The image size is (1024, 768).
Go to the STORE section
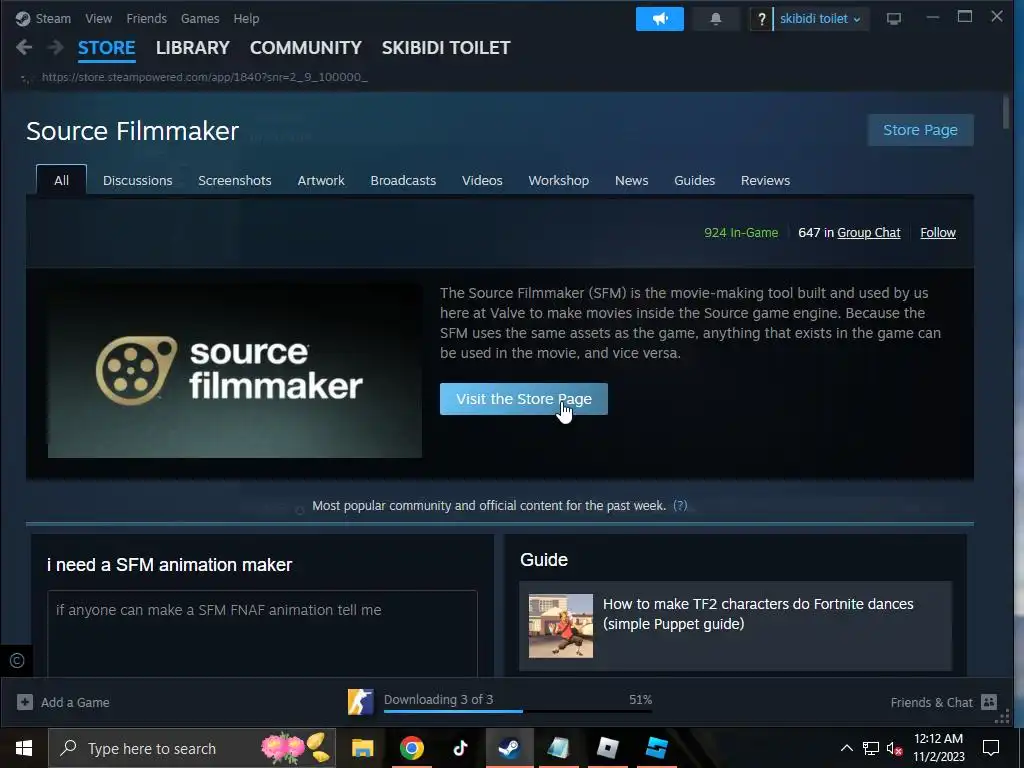[x=106, y=48]
